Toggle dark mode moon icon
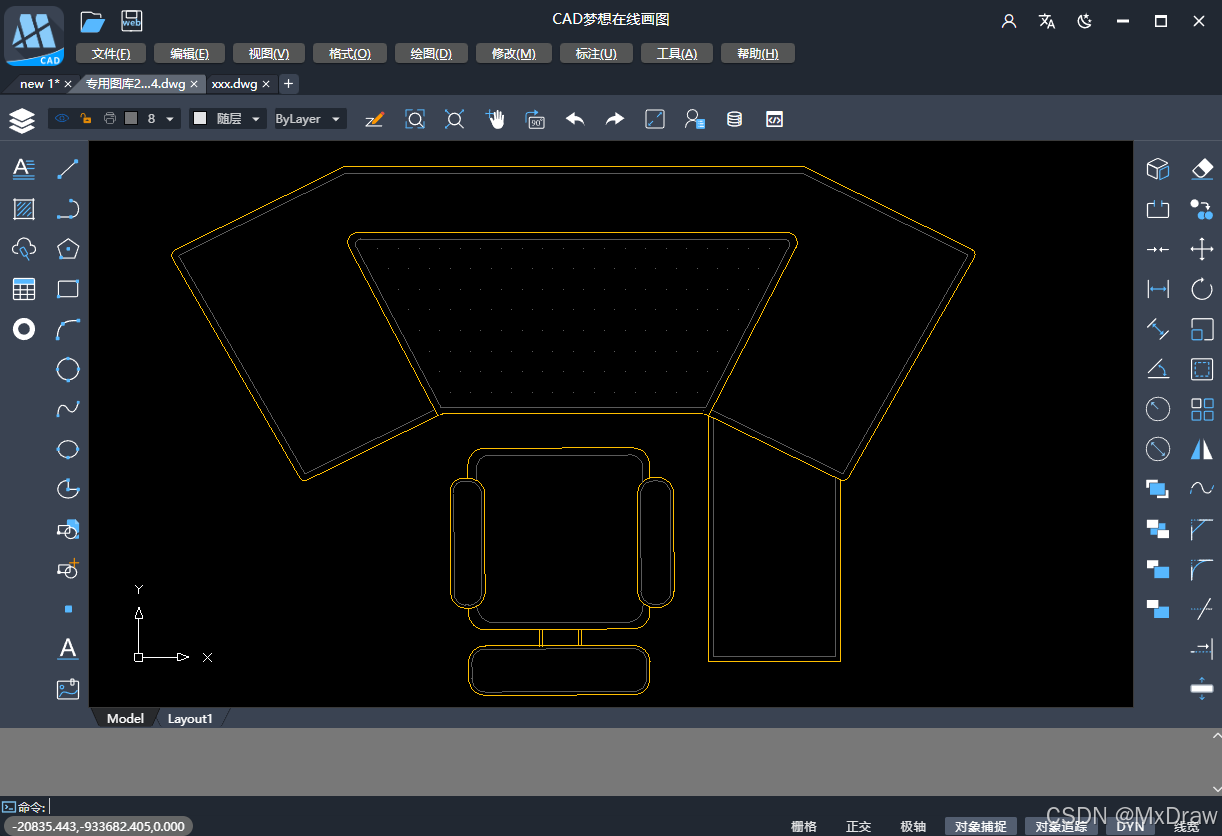 (1085, 21)
